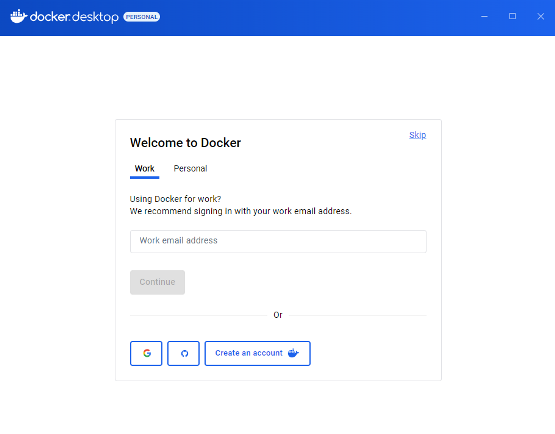Open Create an account
Screen dimensions: 555x434
point(257,353)
